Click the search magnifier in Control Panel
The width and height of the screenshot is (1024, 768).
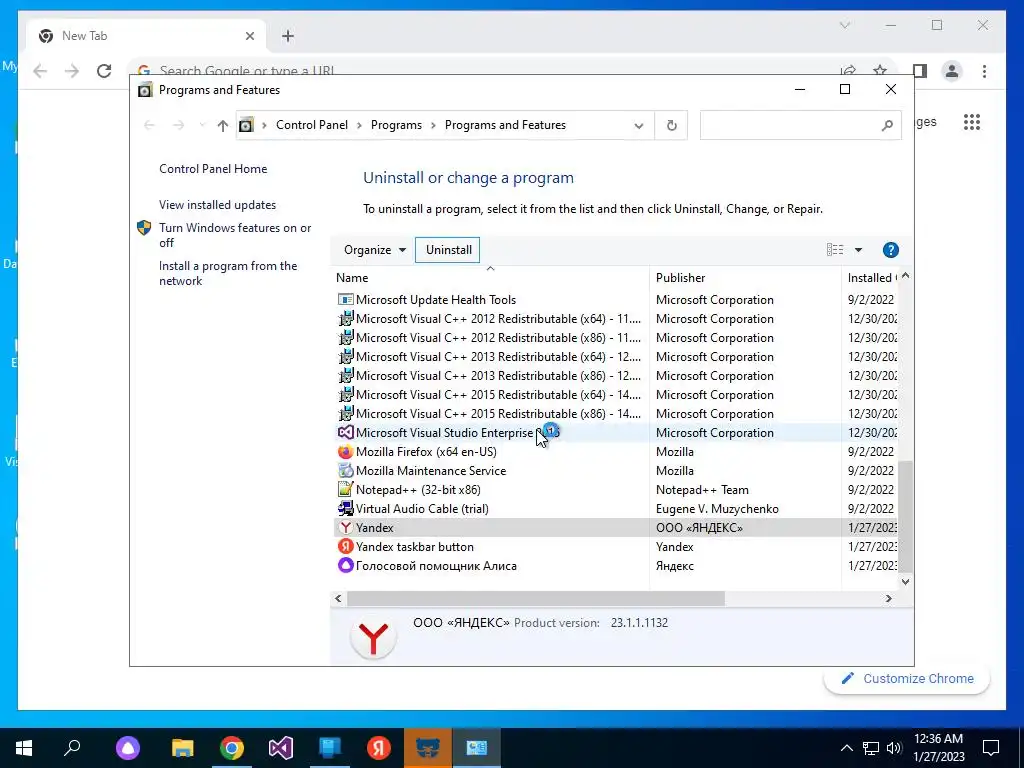(887, 125)
